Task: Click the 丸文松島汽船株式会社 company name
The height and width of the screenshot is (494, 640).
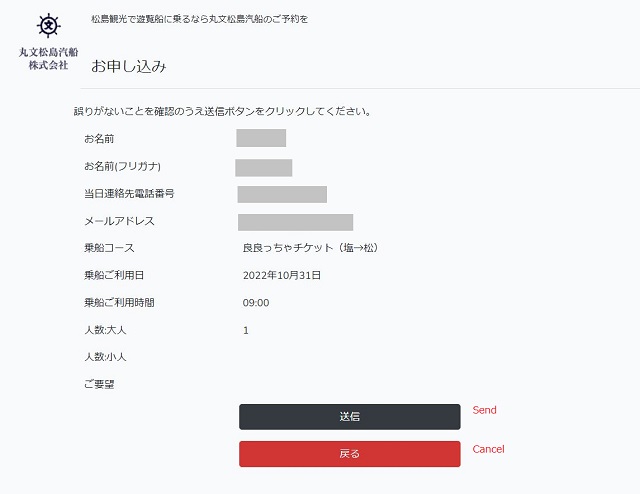Action: 48,58
